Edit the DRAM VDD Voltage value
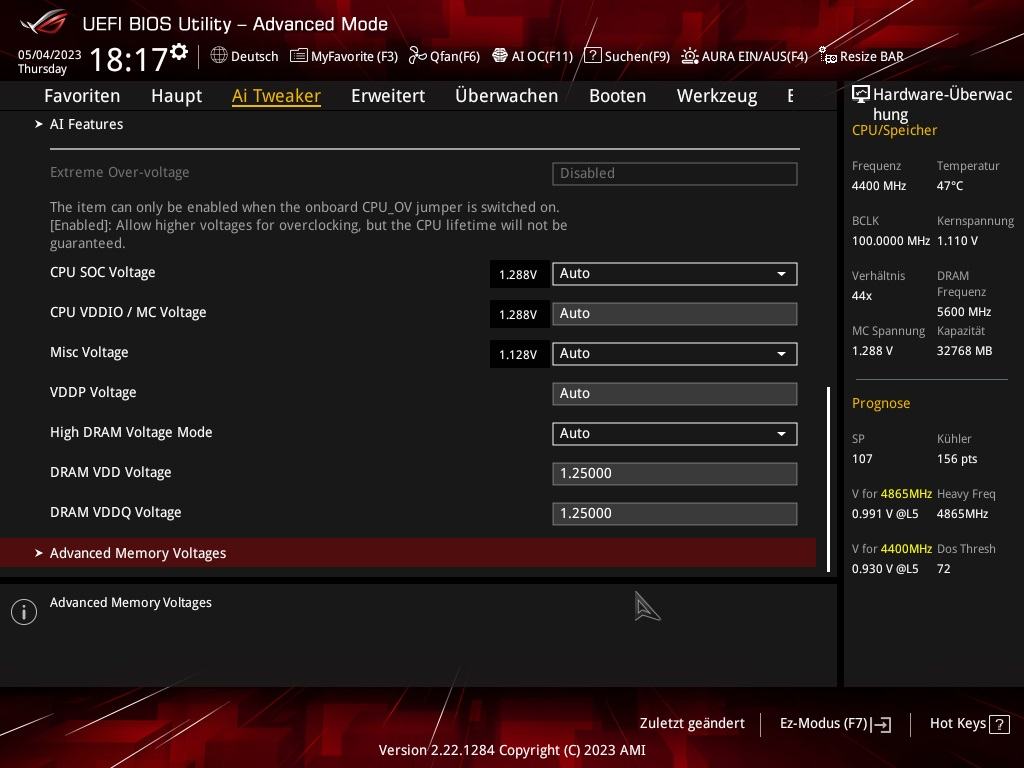The height and width of the screenshot is (768, 1024). (x=675, y=473)
